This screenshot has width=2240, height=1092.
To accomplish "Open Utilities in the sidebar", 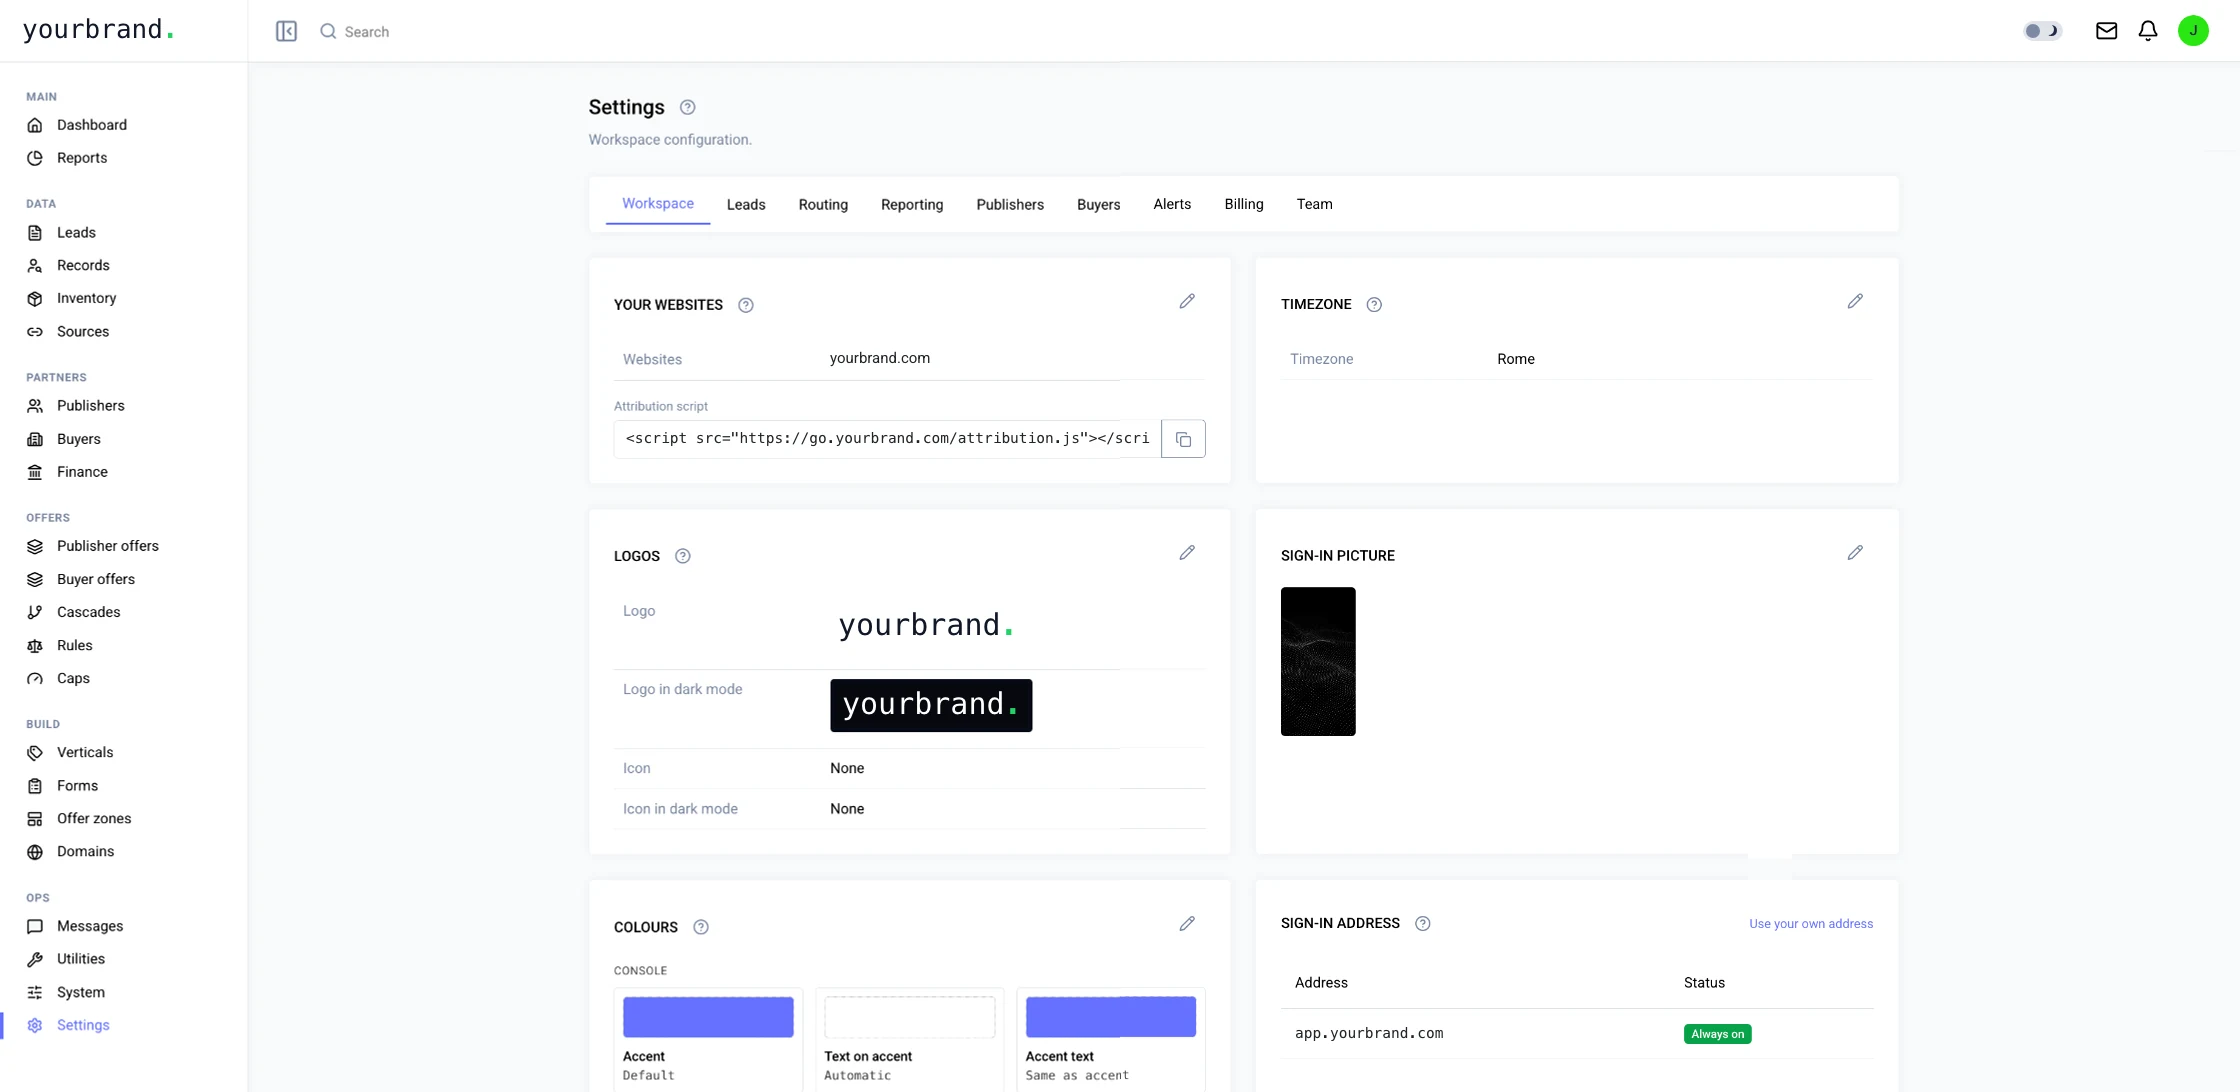I will point(80,959).
